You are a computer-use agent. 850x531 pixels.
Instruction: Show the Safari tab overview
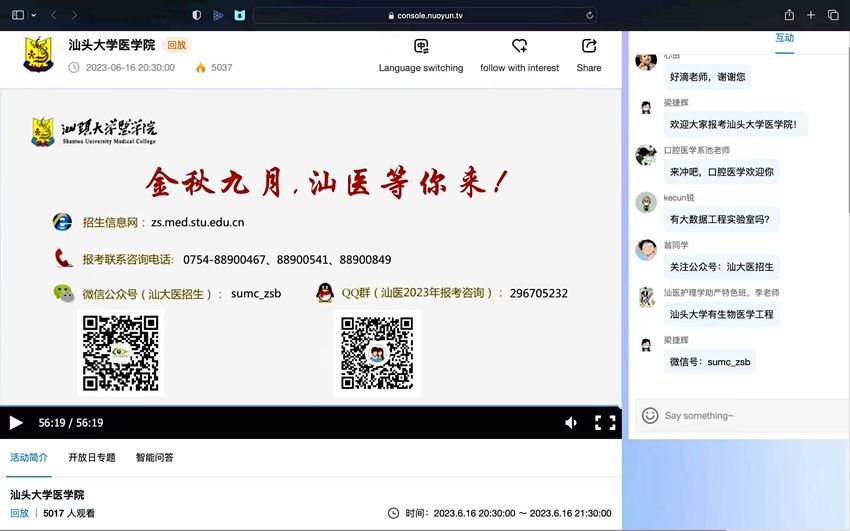click(x=833, y=15)
